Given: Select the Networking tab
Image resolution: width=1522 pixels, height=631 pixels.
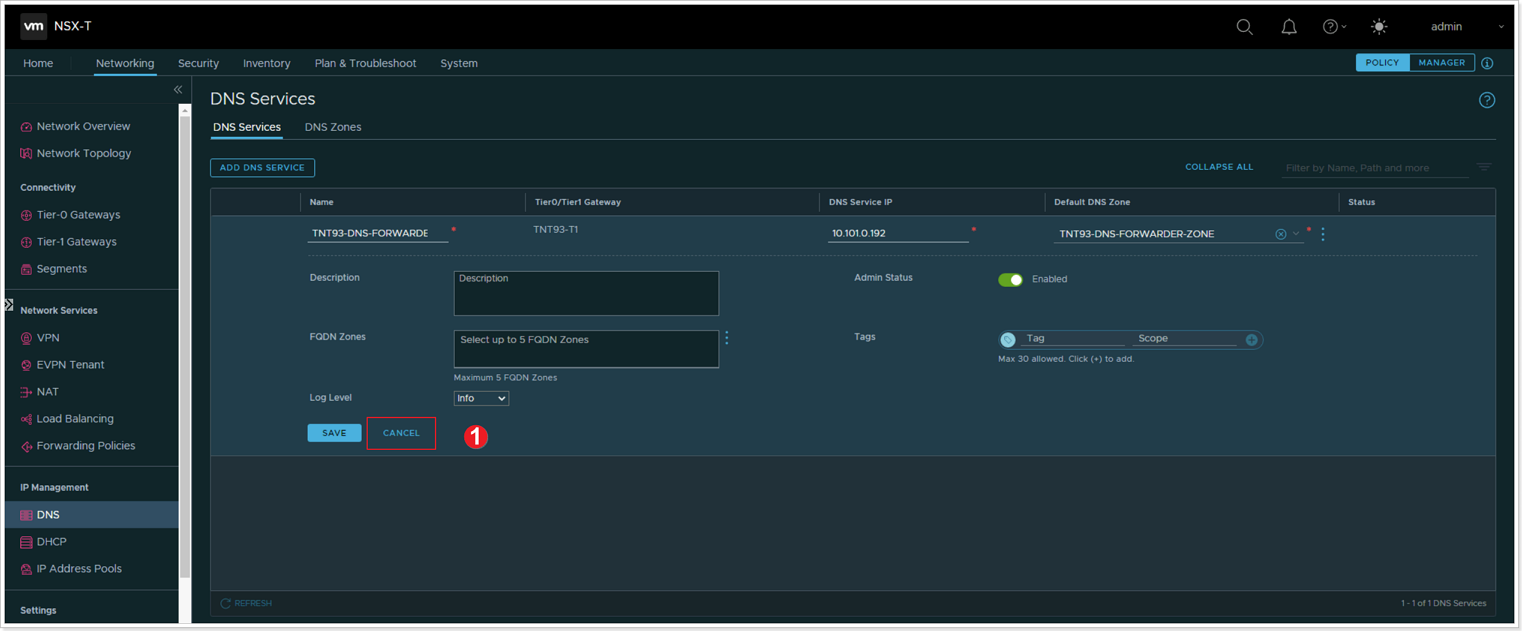Looking at the screenshot, I should (x=125, y=63).
